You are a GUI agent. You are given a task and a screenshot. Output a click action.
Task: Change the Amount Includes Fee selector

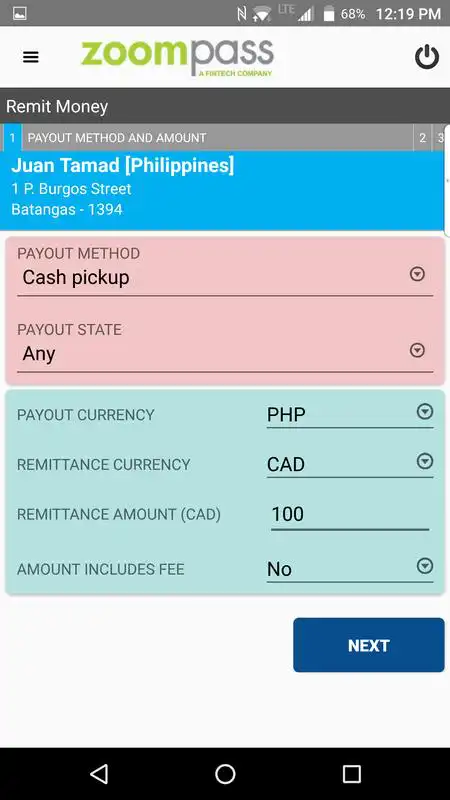349,569
